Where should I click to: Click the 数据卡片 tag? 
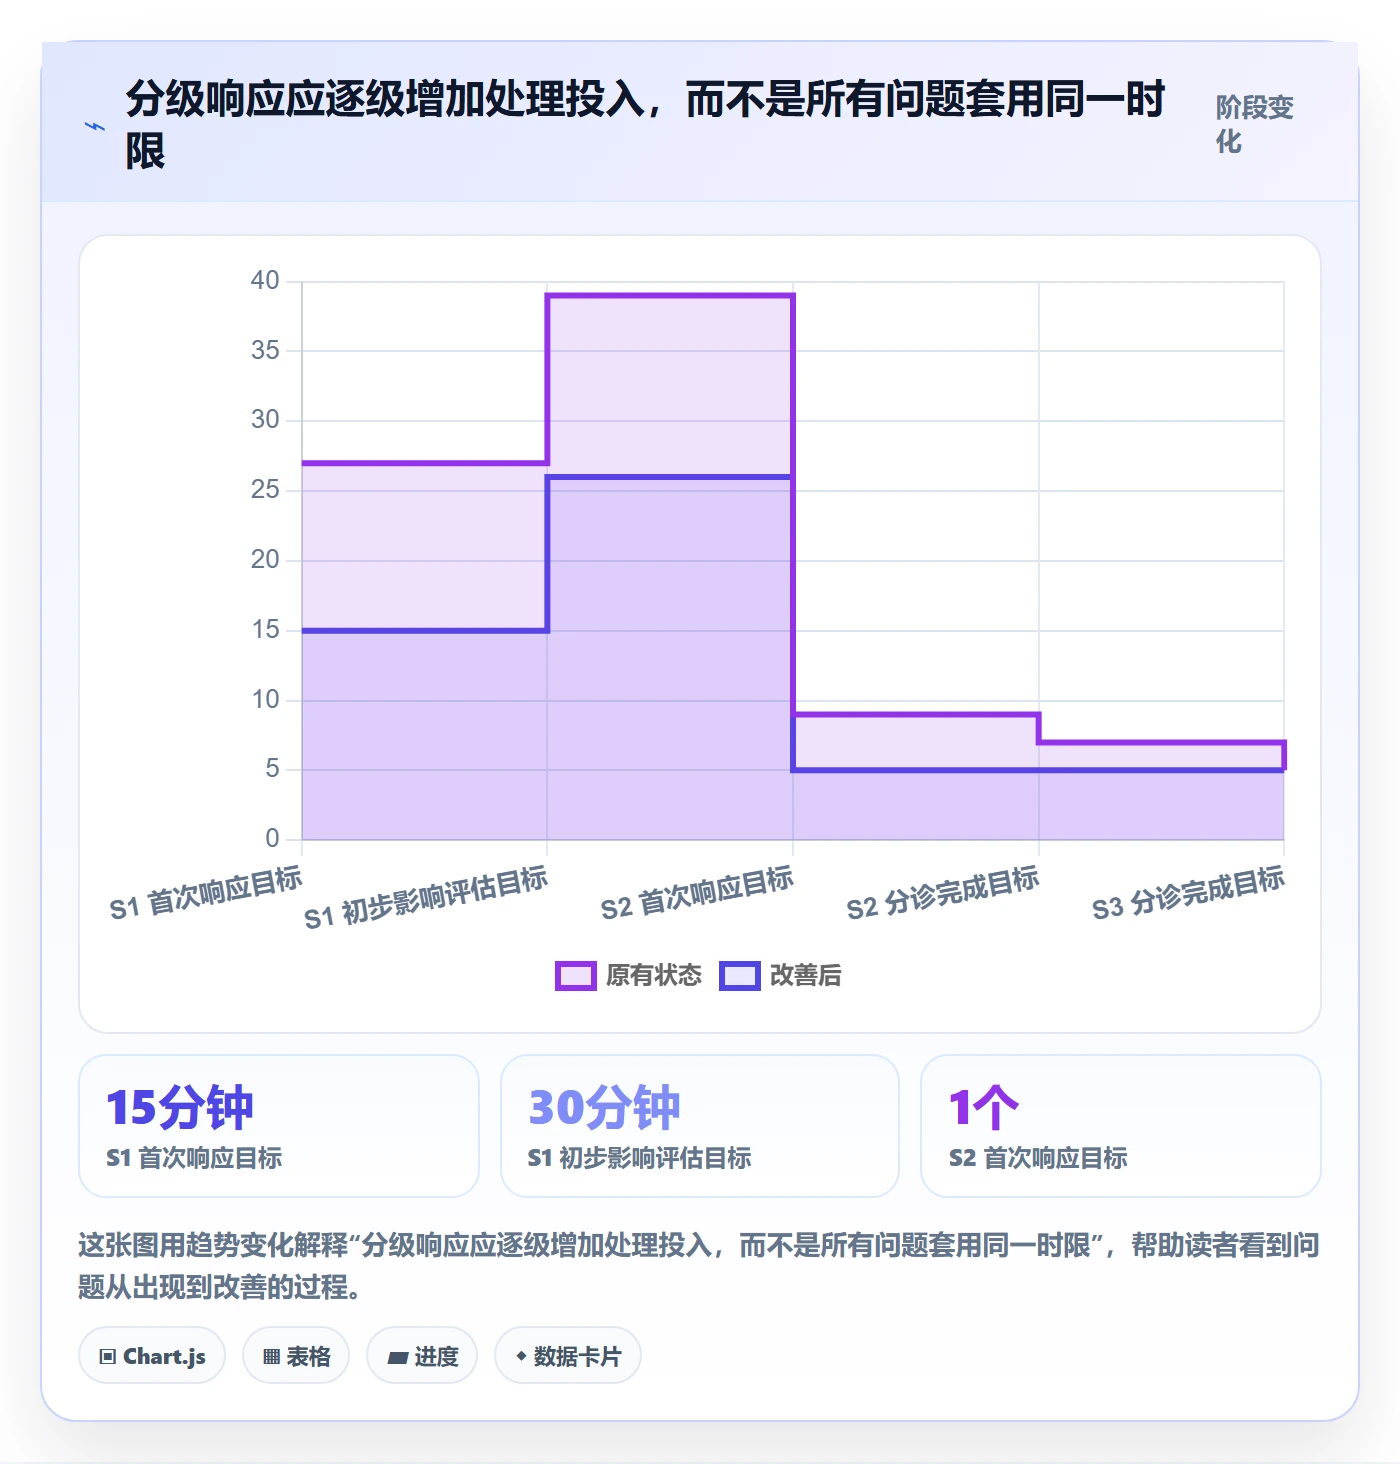(568, 1356)
